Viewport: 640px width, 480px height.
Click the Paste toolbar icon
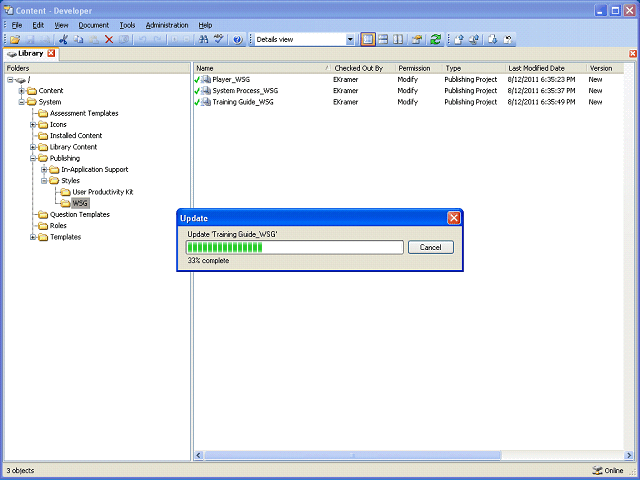pyautogui.click(x=93, y=40)
